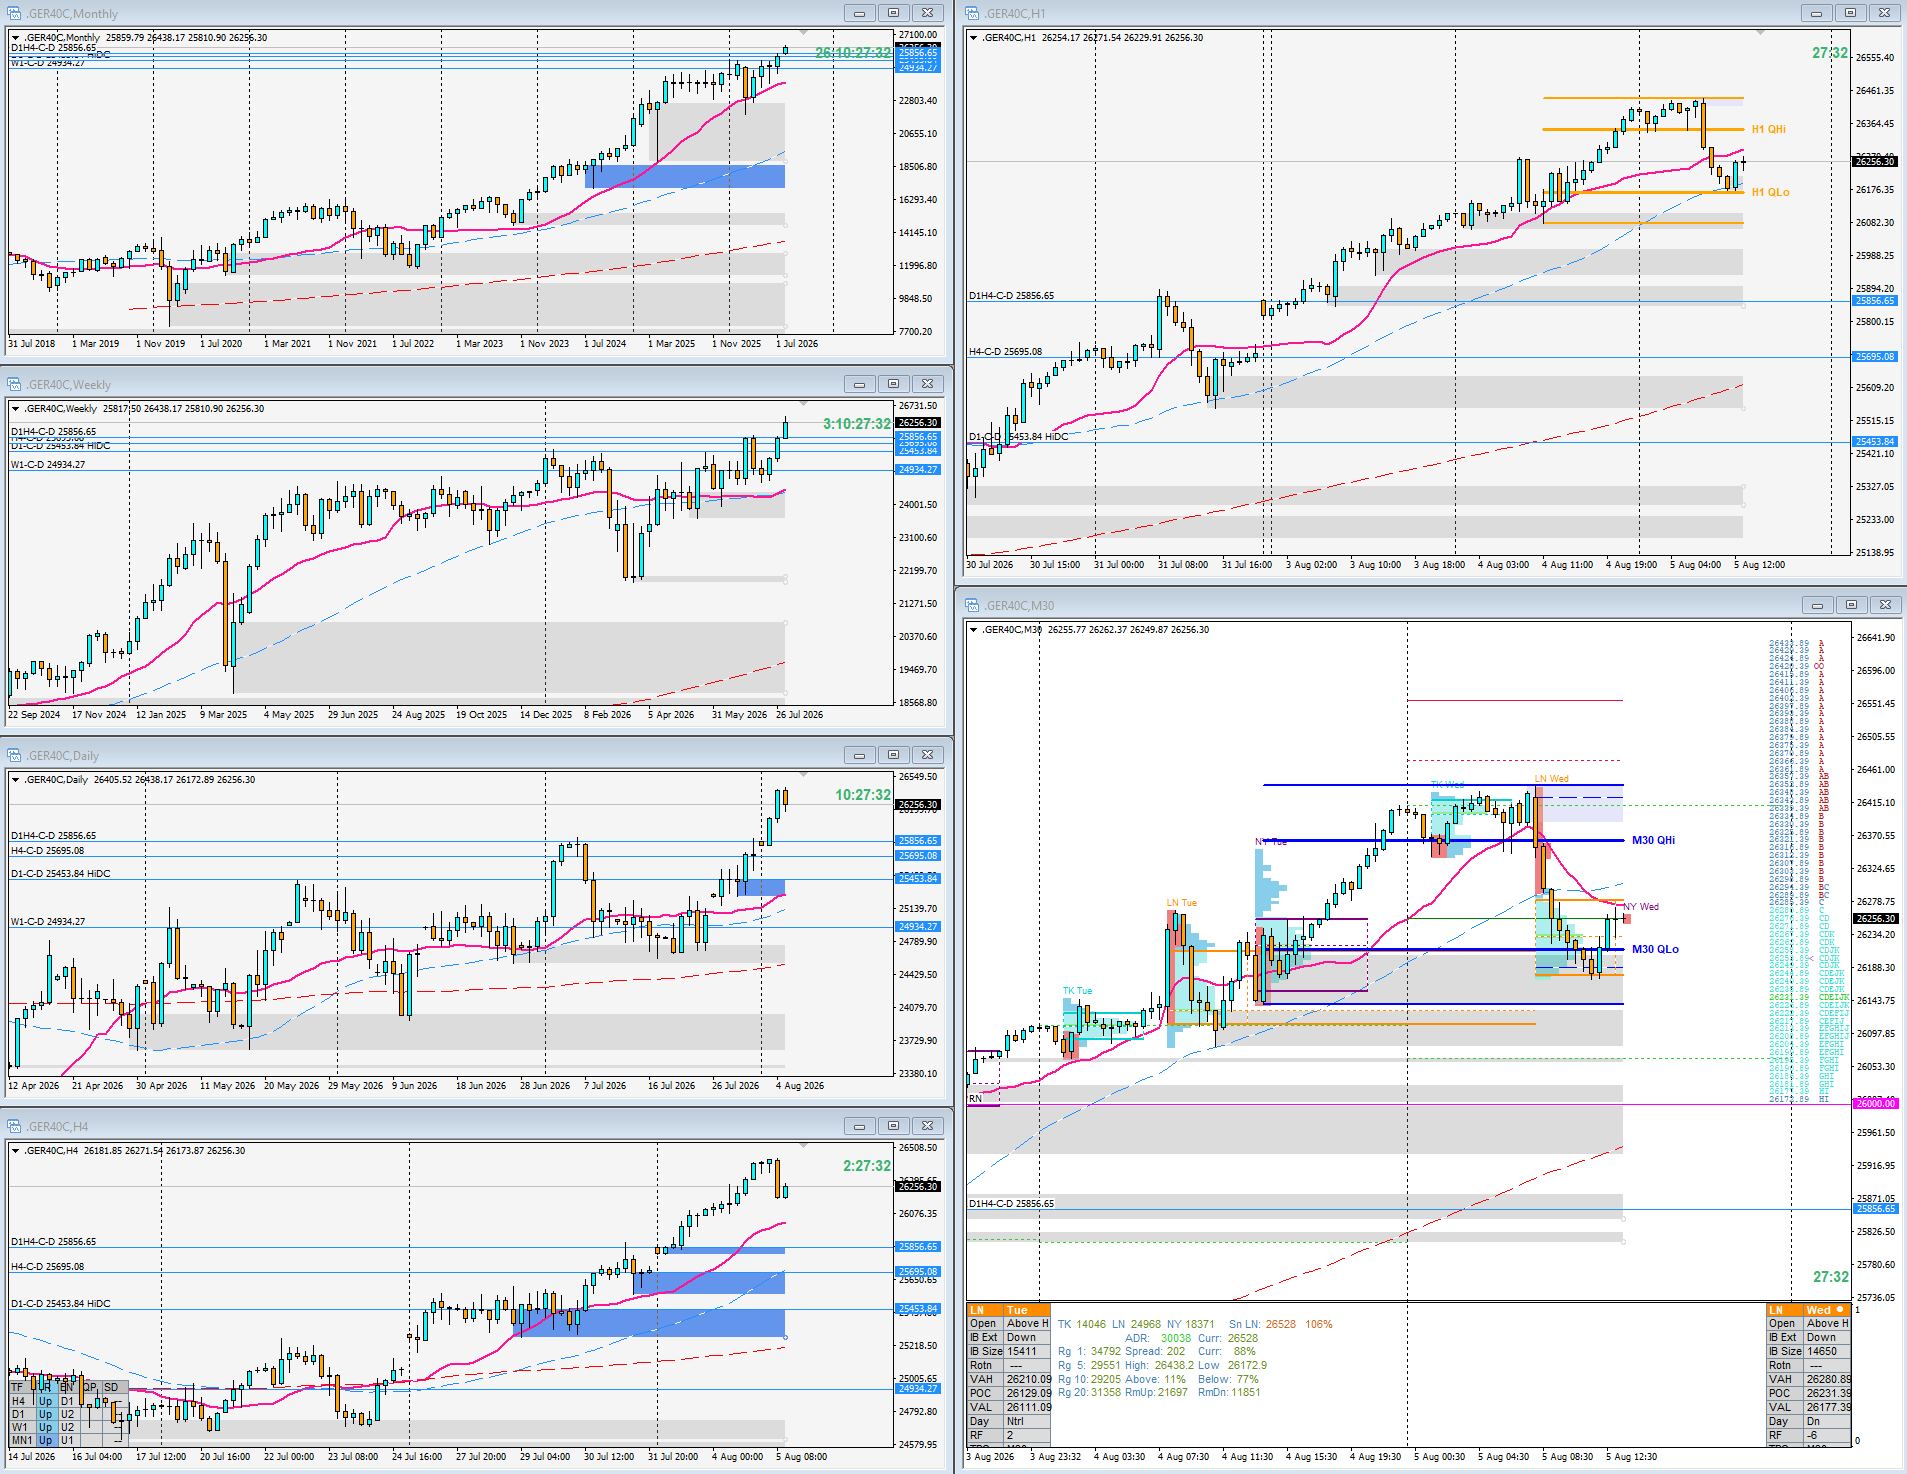Click the H1 chart window title icon

[x=972, y=13]
